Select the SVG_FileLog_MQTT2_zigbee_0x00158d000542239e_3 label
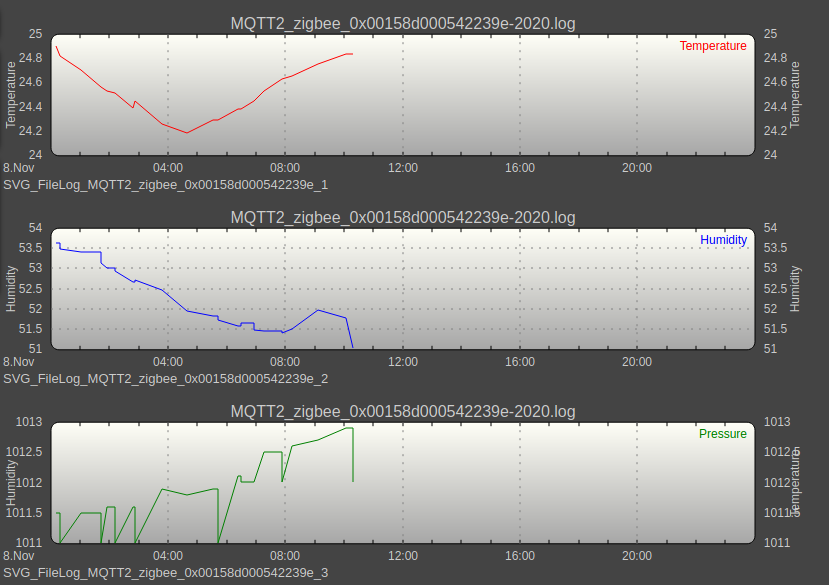 [x=165, y=573]
